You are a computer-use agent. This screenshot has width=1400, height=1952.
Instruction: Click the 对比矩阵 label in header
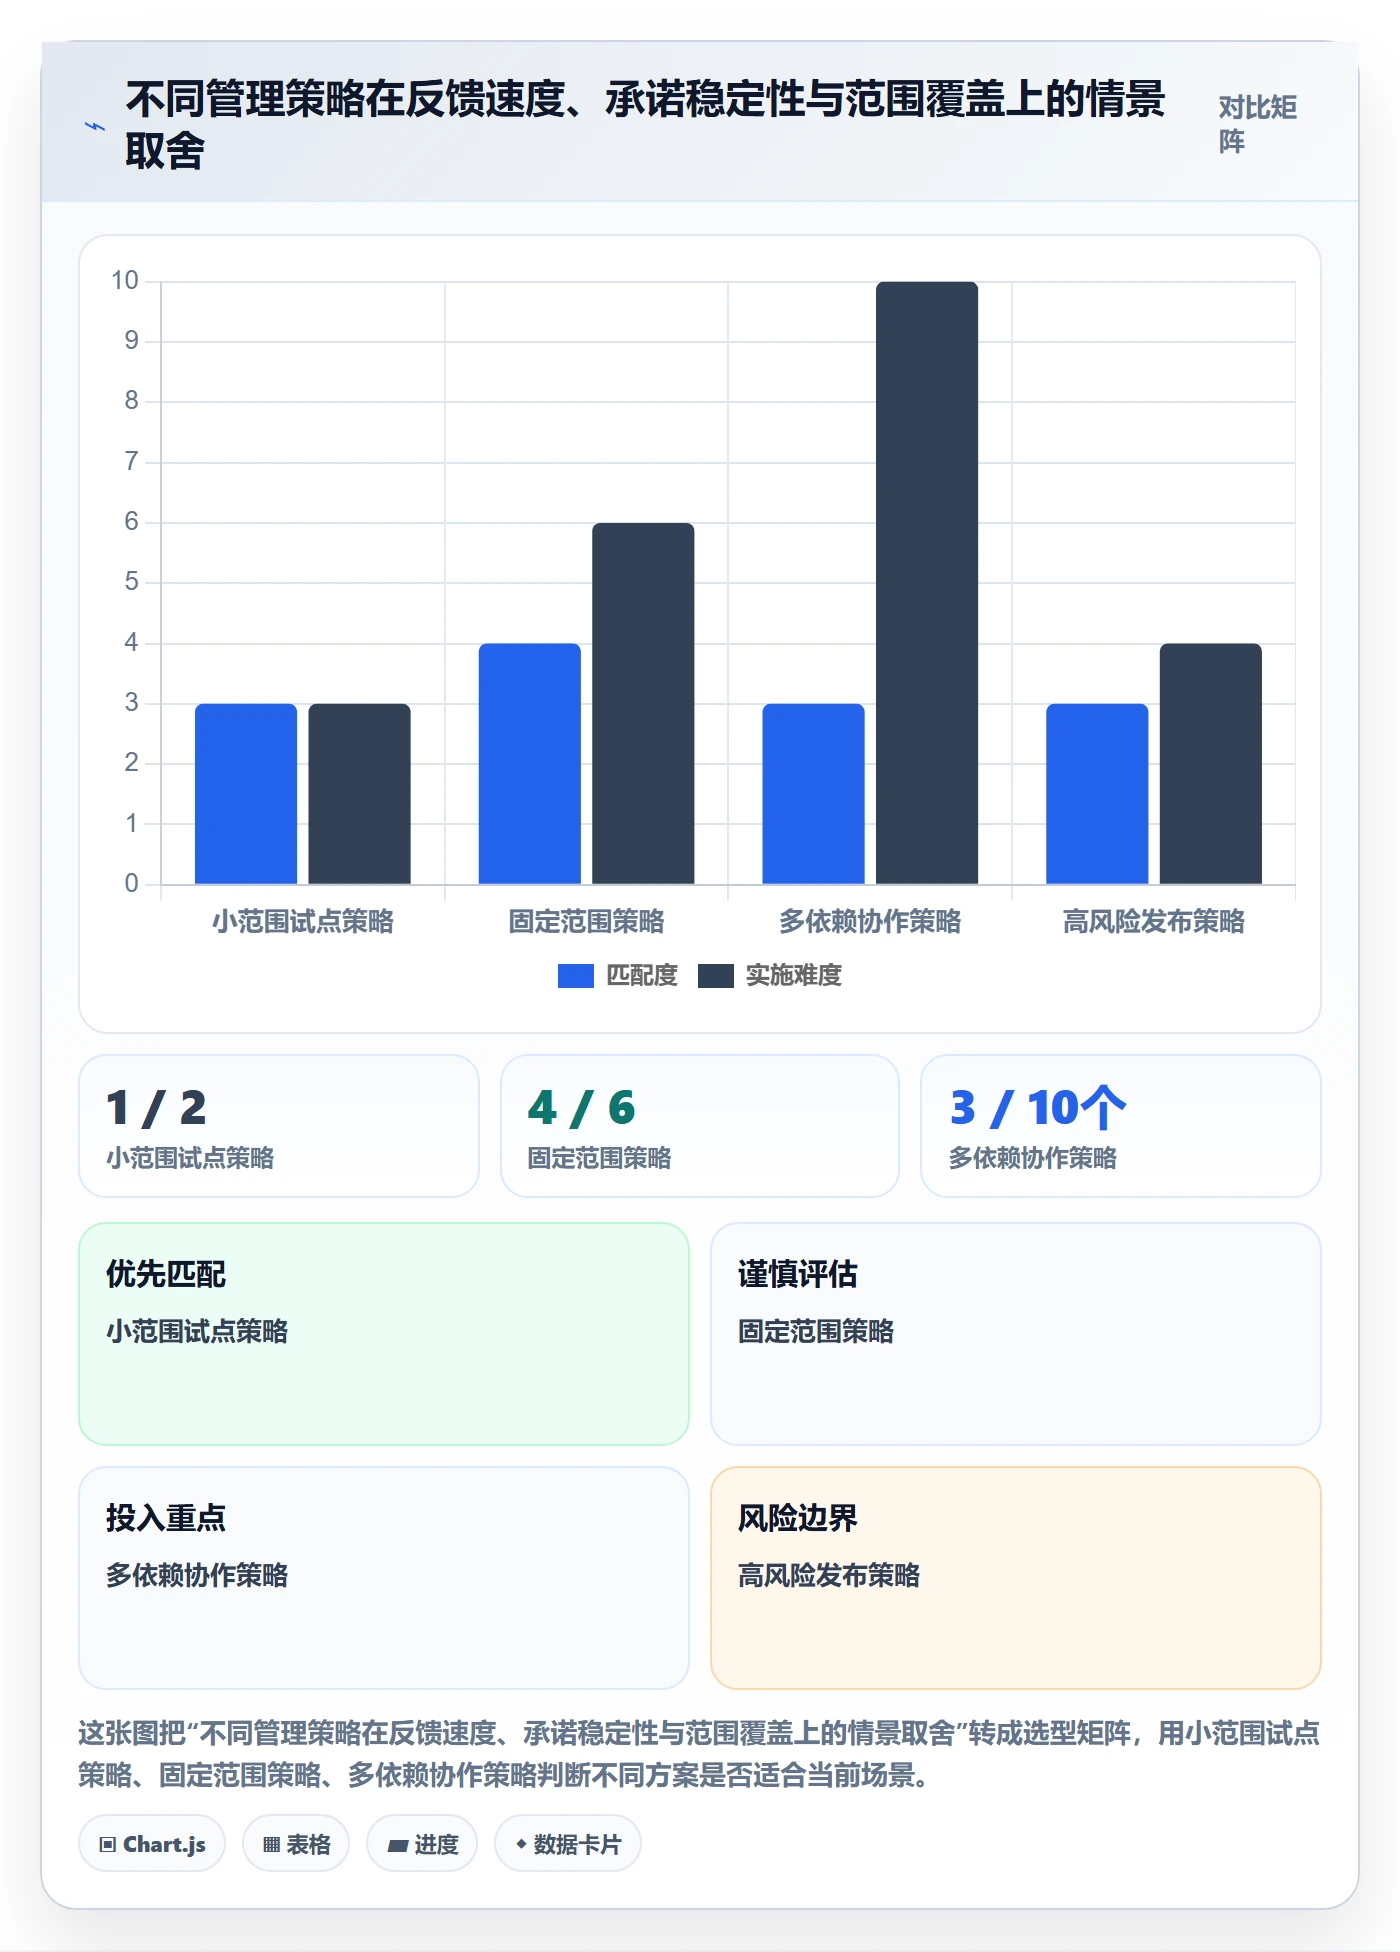pyautogui.click(x=1257, y=124)
